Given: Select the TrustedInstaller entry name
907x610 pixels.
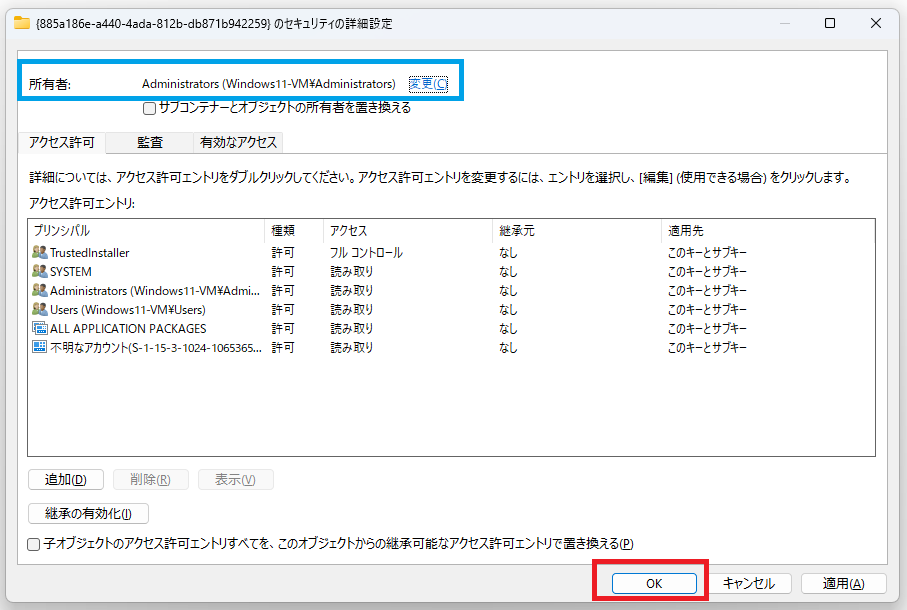Looking at the screenshot, I should 90,253.
